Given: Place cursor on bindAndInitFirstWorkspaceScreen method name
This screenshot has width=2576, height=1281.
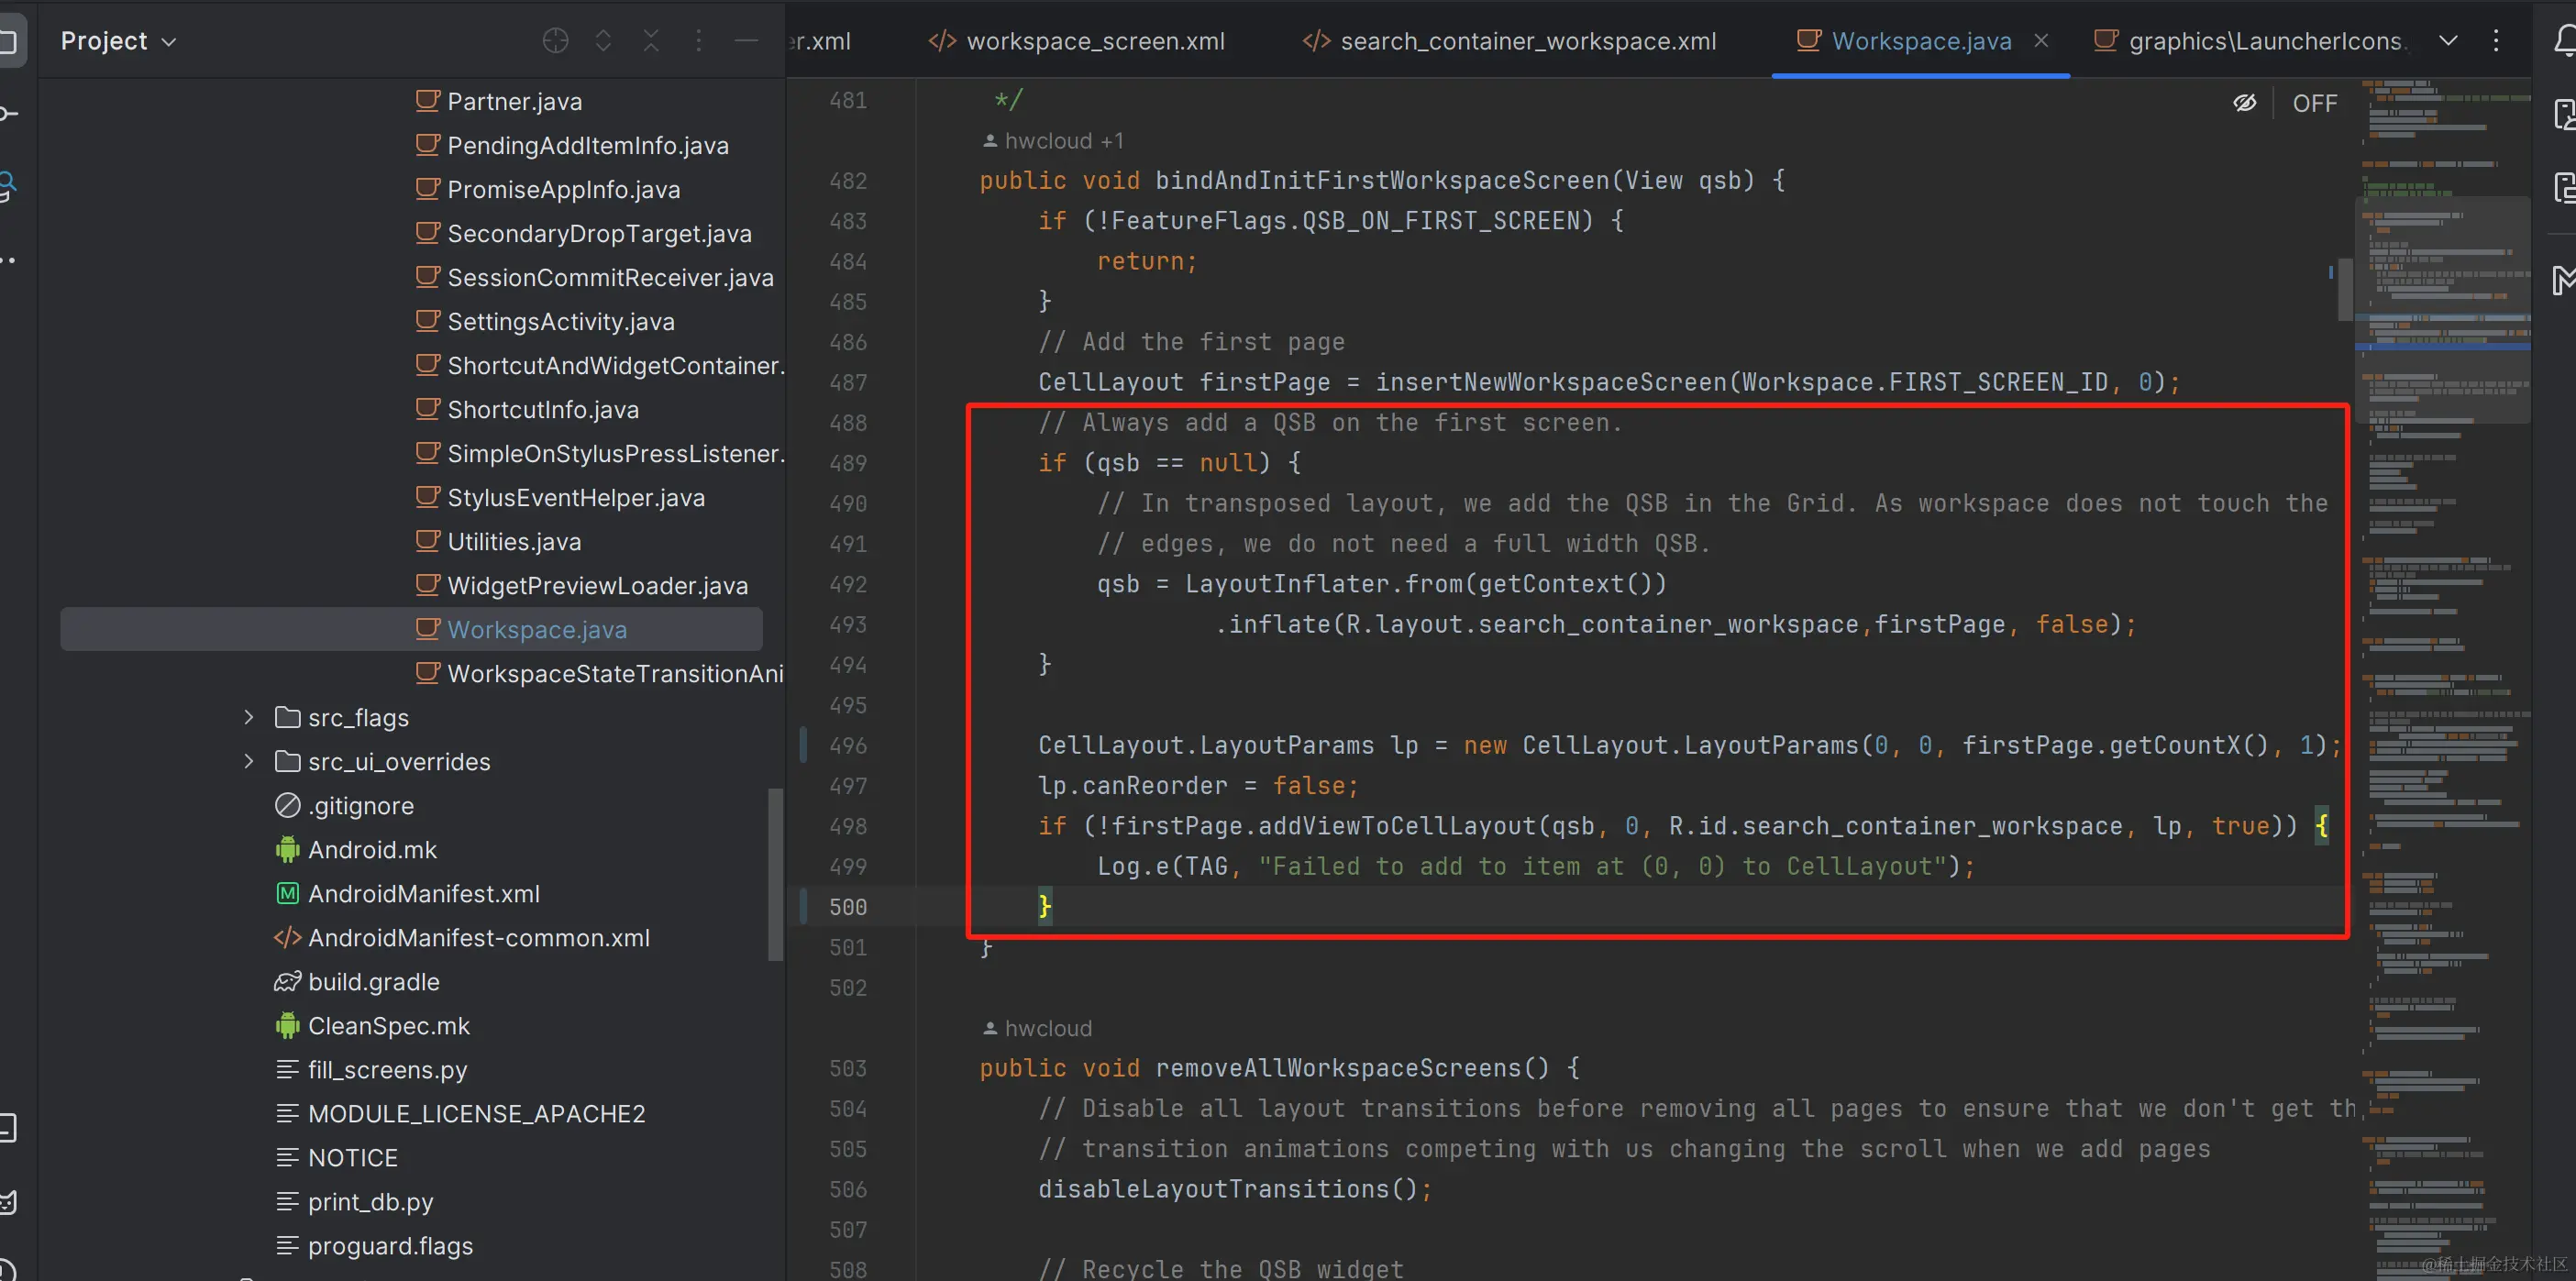Looking at the screenshot, I should click(1382, 181).
